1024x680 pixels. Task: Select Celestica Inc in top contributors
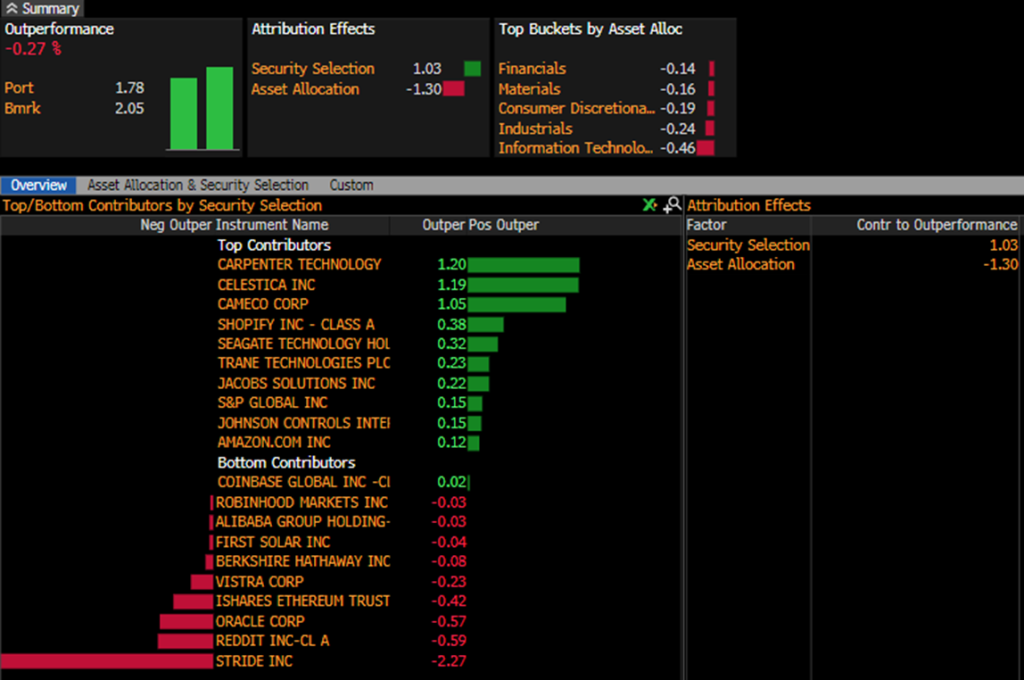266,285
